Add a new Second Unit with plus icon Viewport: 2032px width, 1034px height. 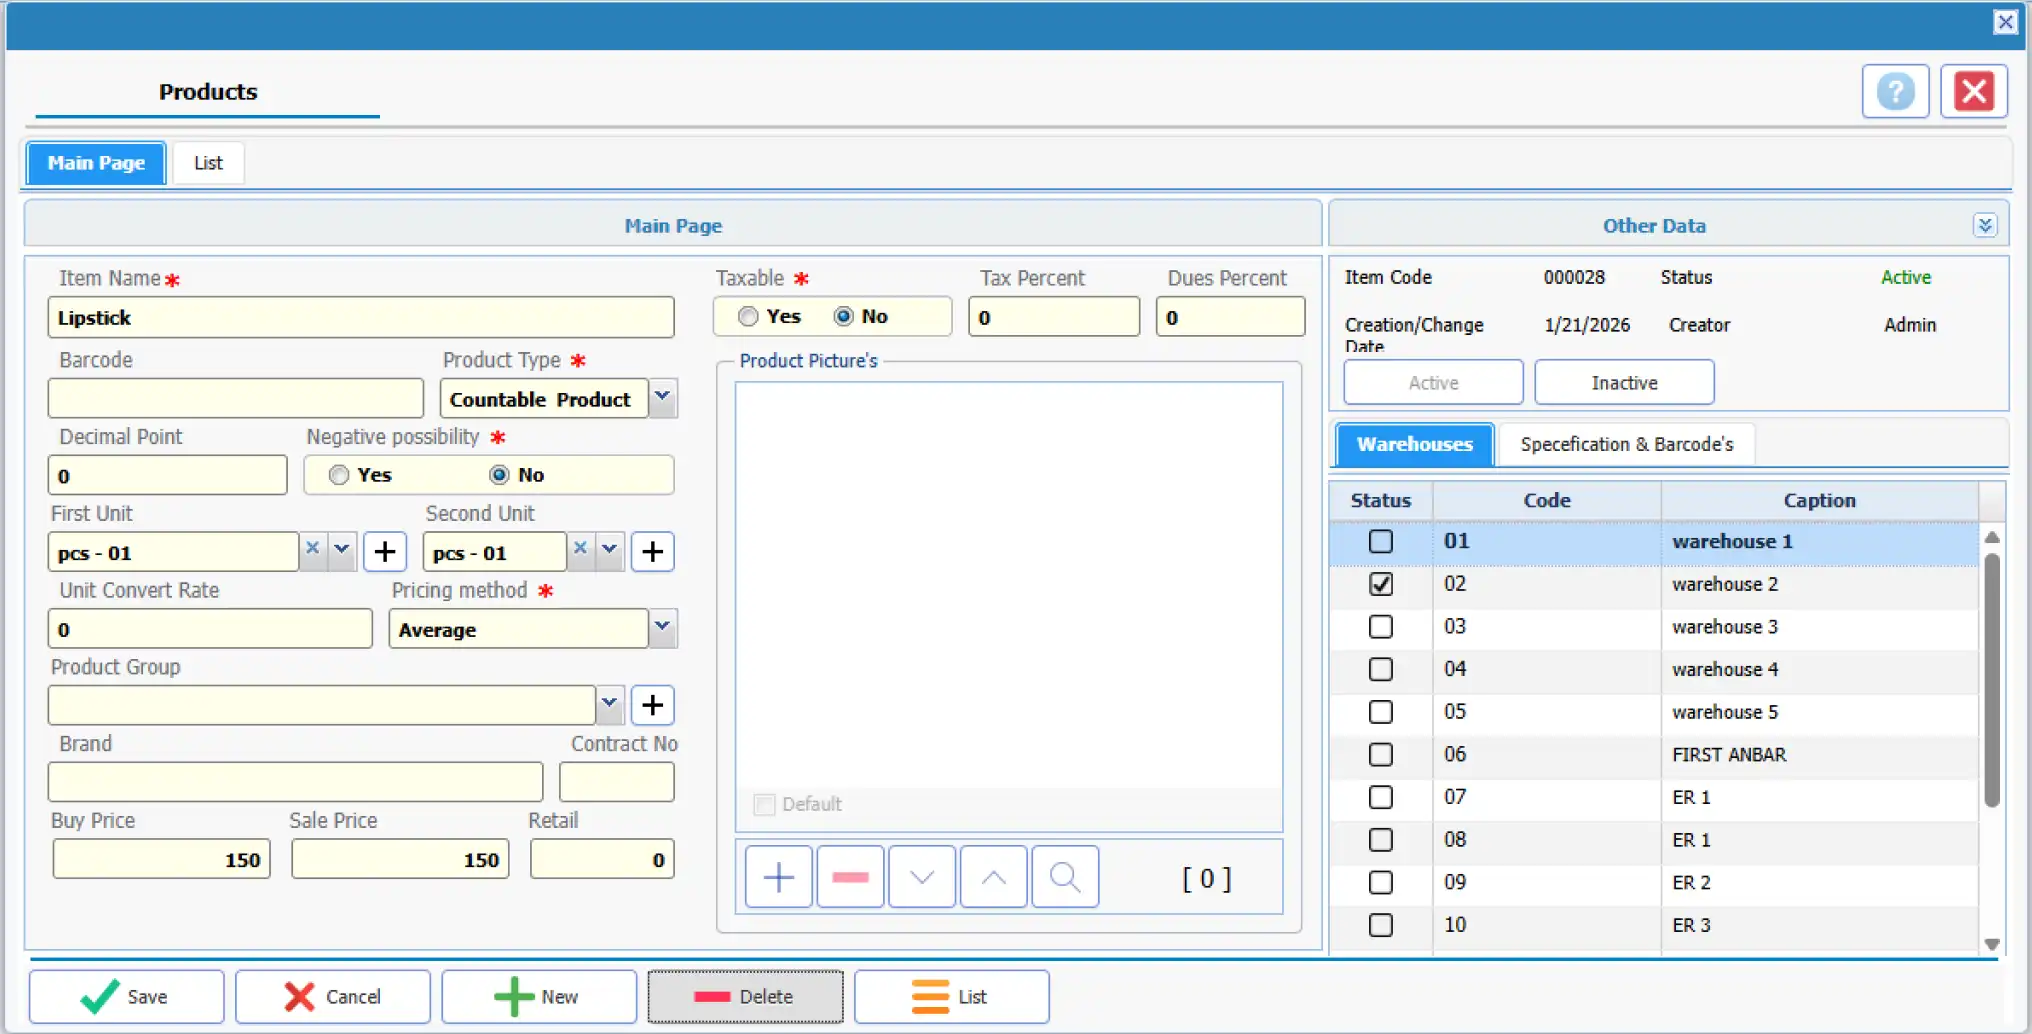(652, 552)
